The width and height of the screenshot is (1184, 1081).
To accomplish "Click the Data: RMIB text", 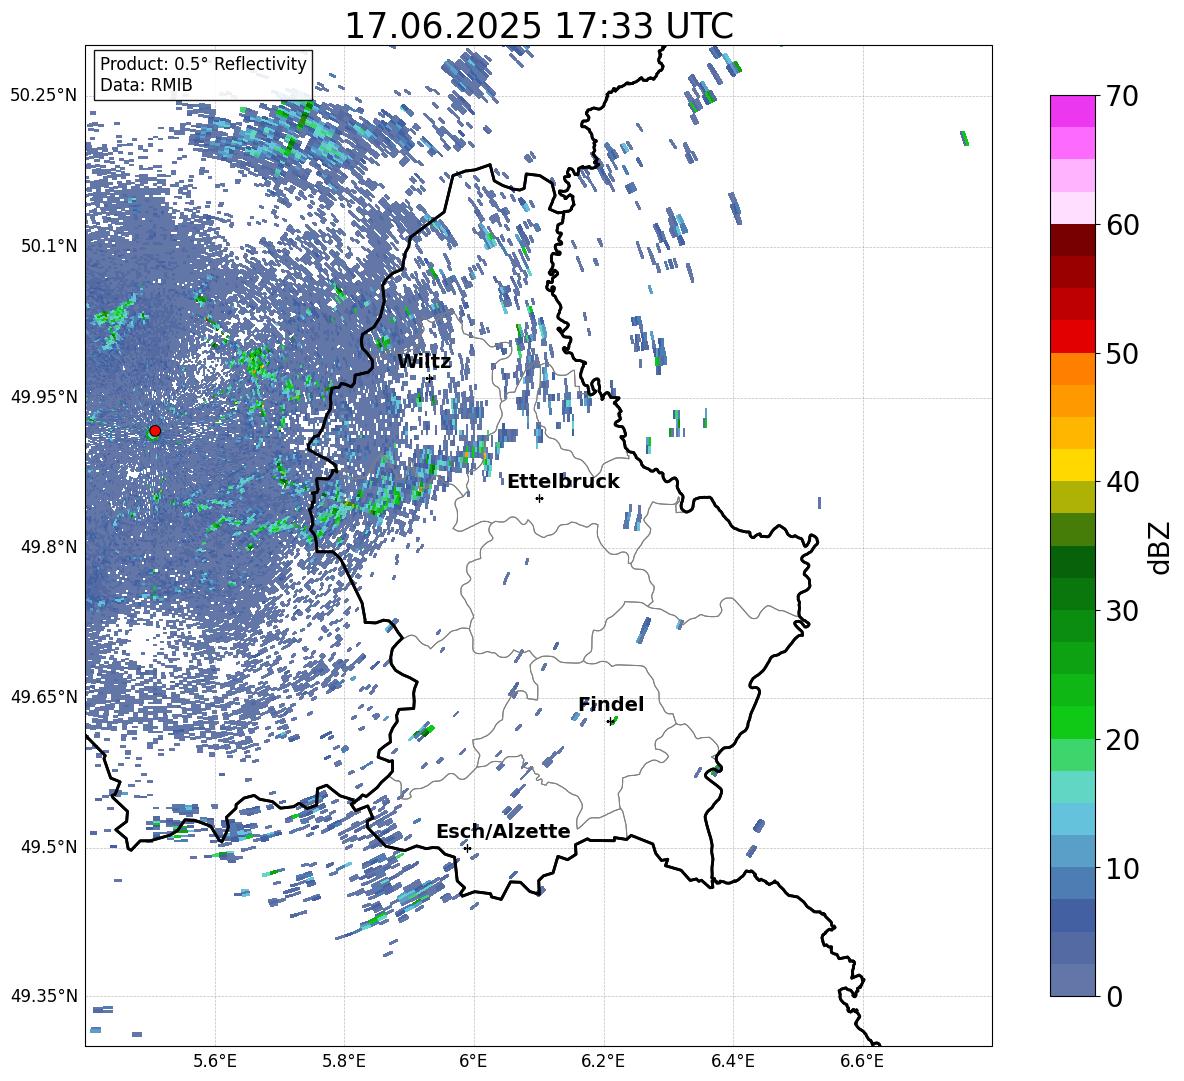I will [x=146, y=85].
